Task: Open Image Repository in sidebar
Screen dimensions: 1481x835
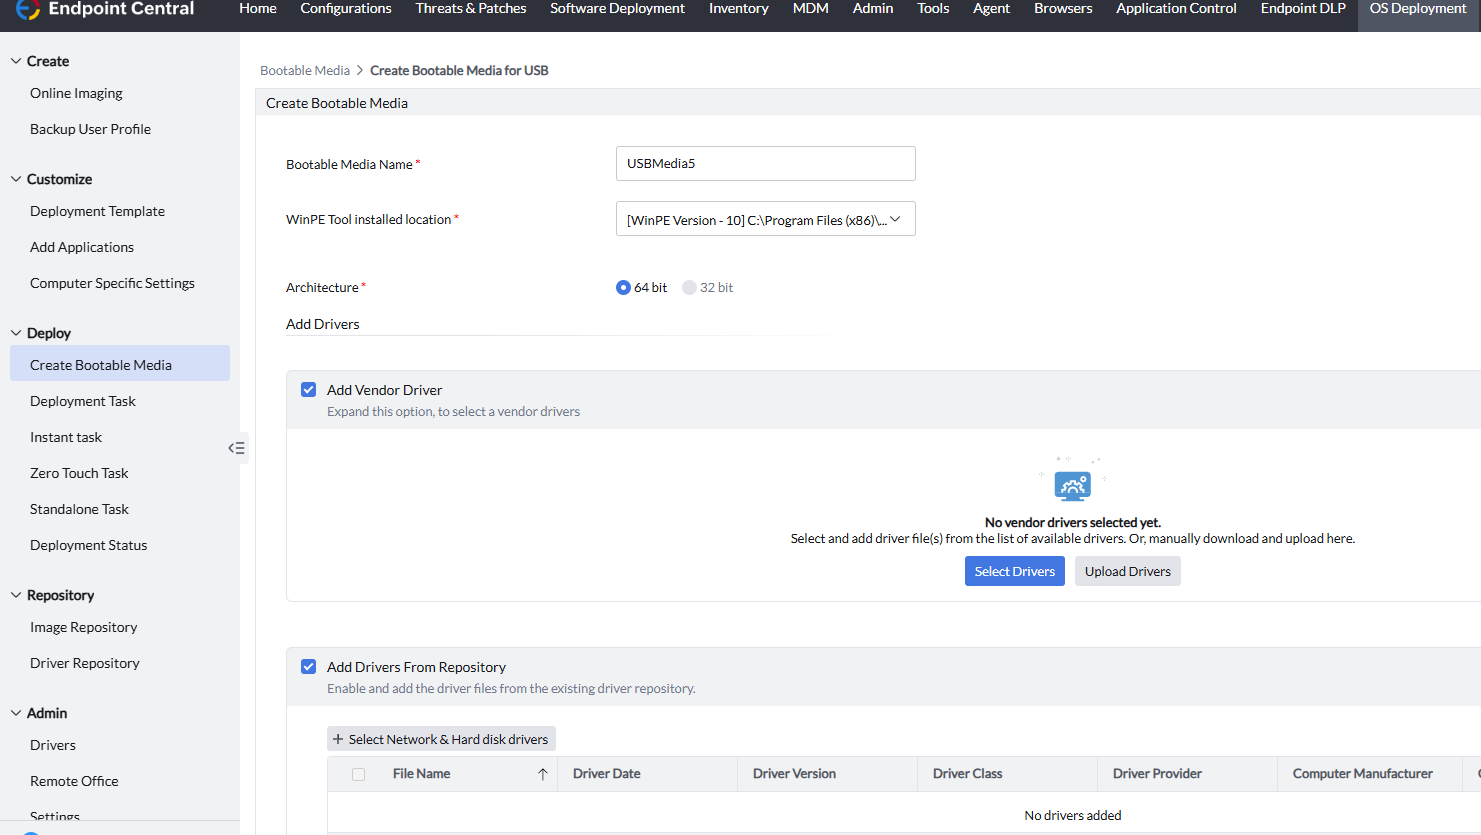Action: (x=83, y=627)
